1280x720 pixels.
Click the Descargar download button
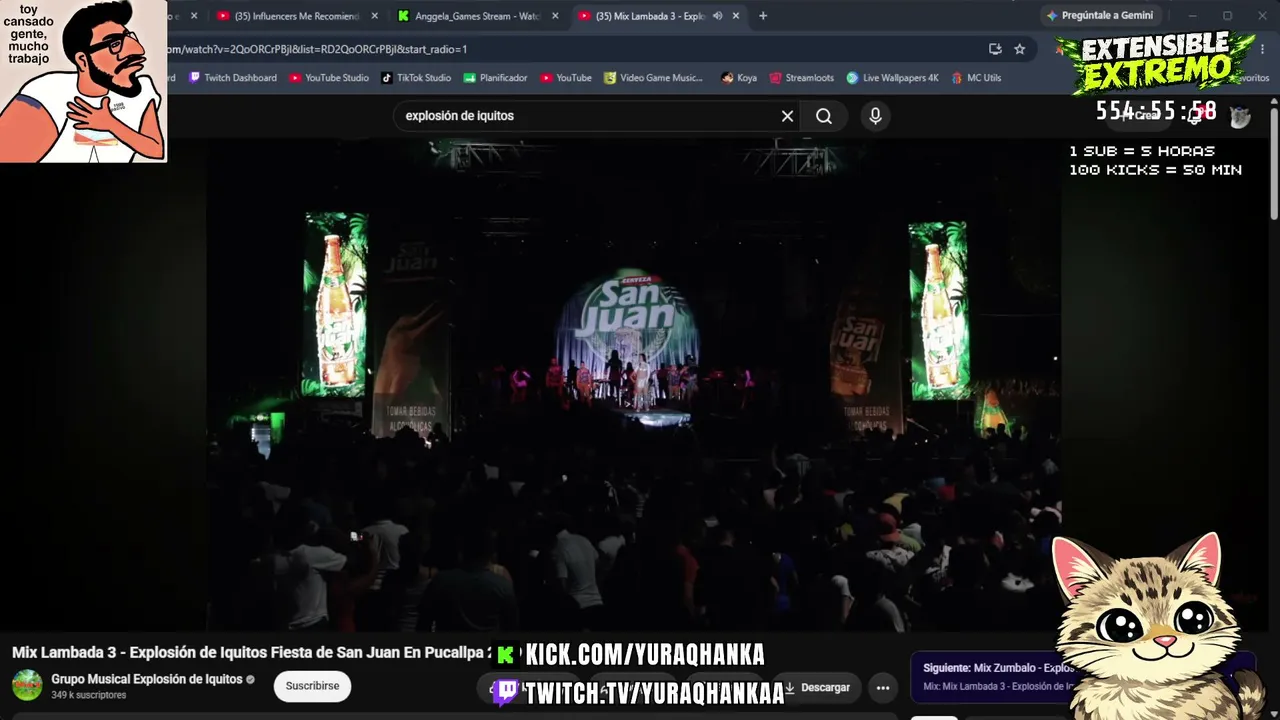tap(817, 688)
